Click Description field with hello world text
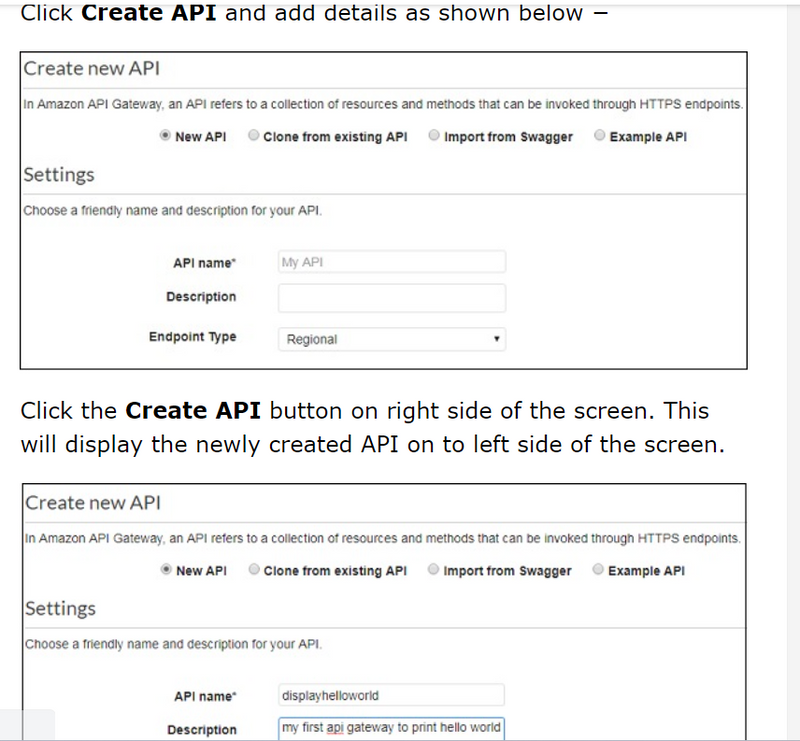The image size is (800, 741). tap(391, 728)
